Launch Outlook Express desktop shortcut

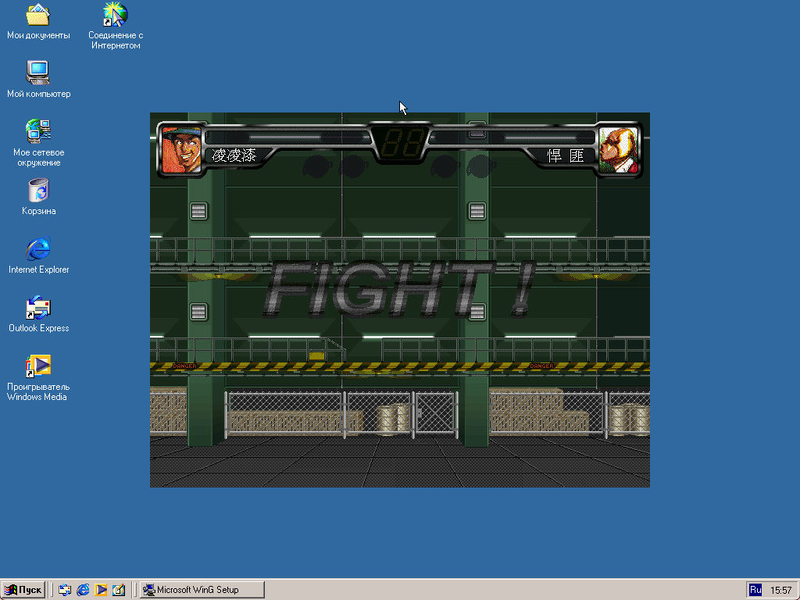point(38,314)
